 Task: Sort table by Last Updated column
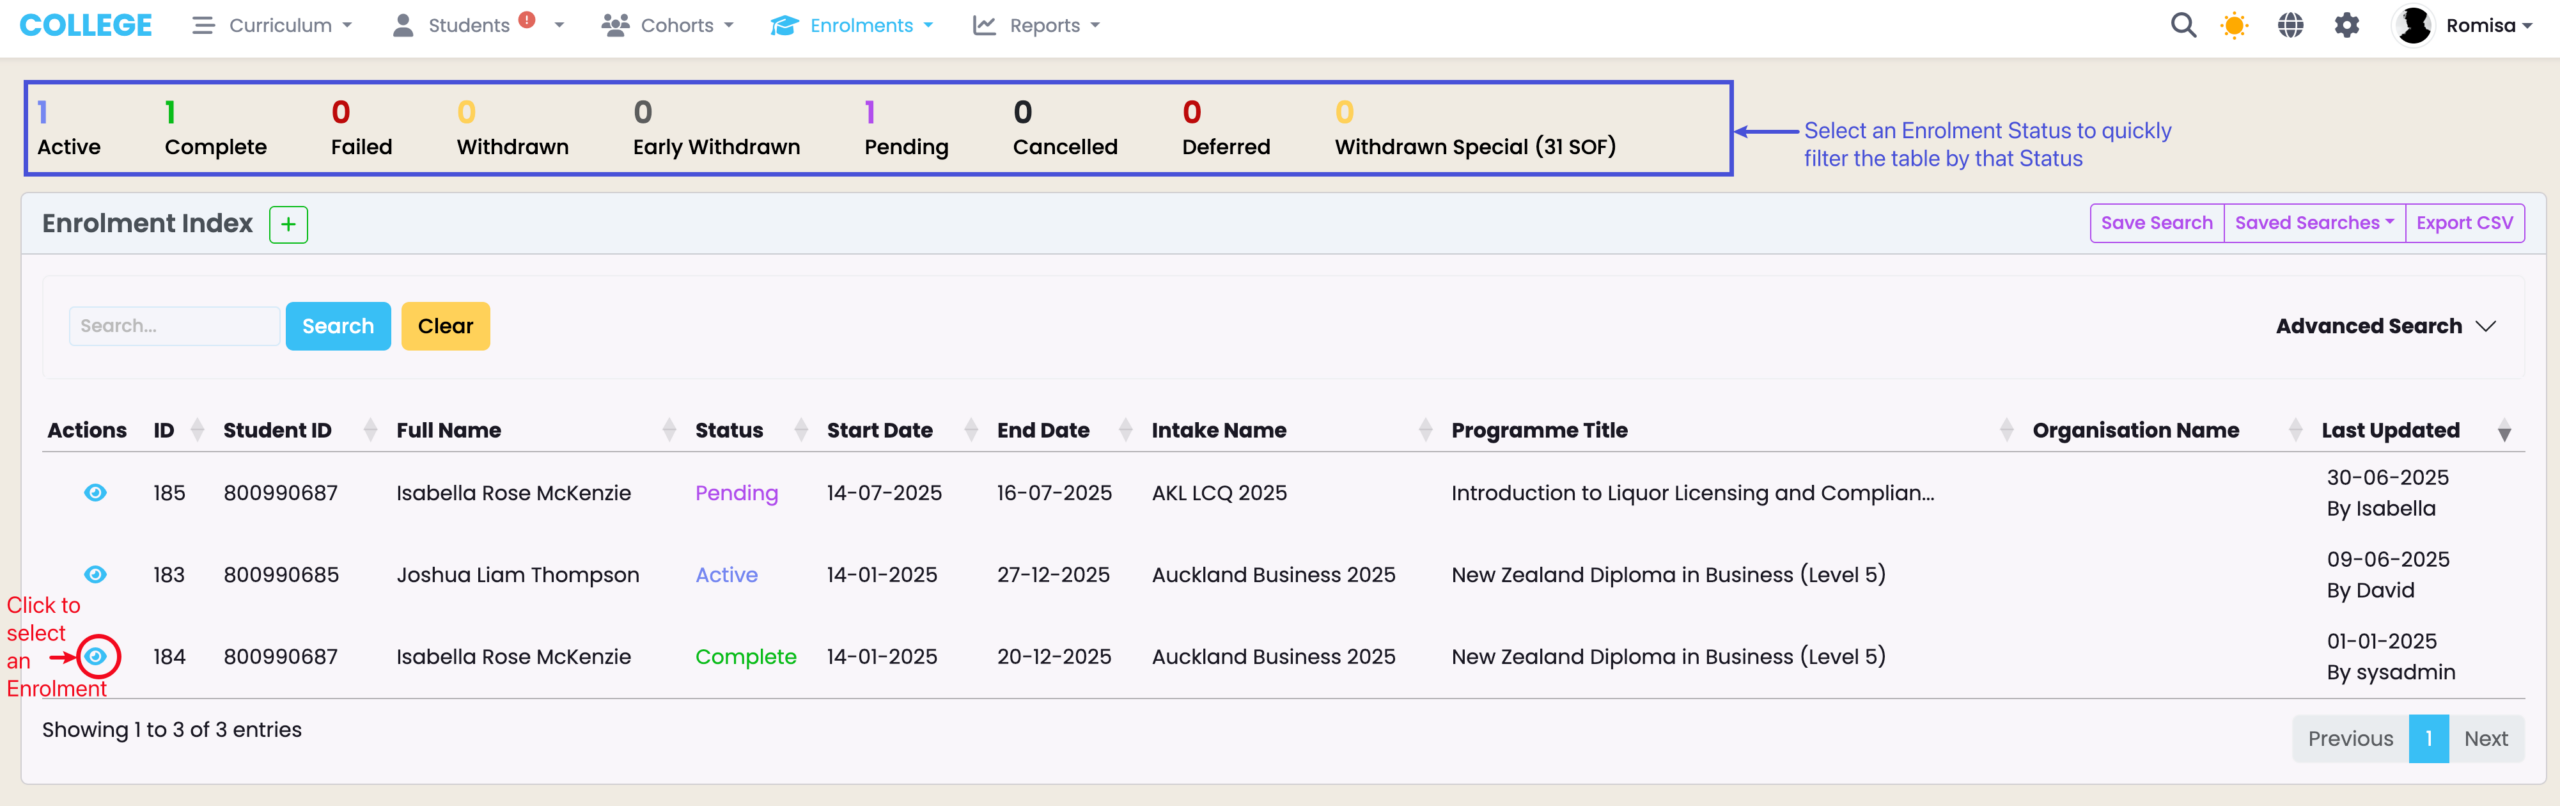click(x=2390, y=431)
